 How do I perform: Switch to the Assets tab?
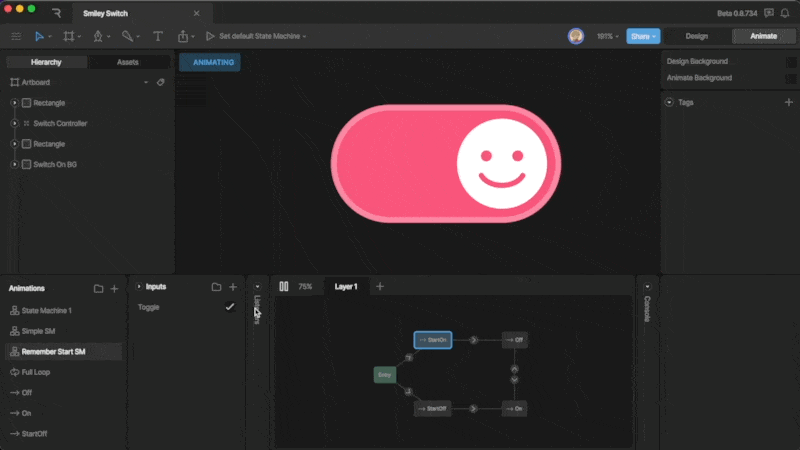click(128, 62)
